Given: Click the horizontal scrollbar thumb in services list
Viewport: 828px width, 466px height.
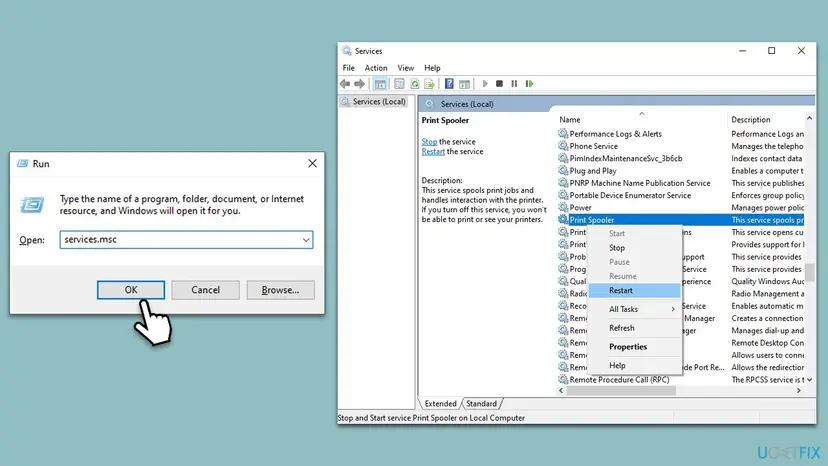Looking at the screenshot, I should pos(621,390).
